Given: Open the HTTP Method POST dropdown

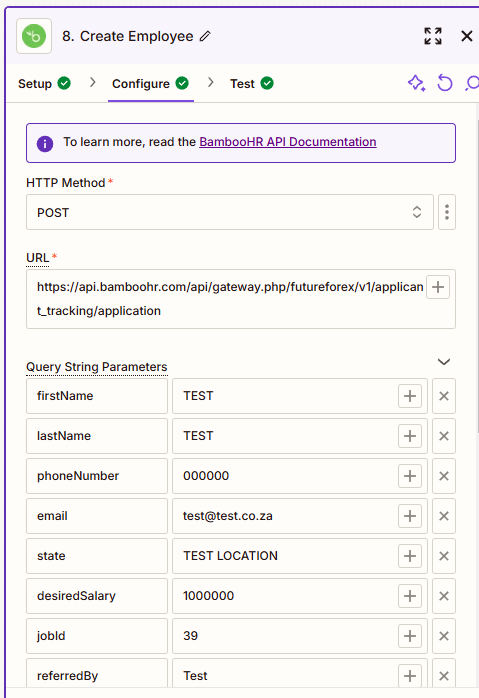Looking at the screenshot, I should [230, 212].
